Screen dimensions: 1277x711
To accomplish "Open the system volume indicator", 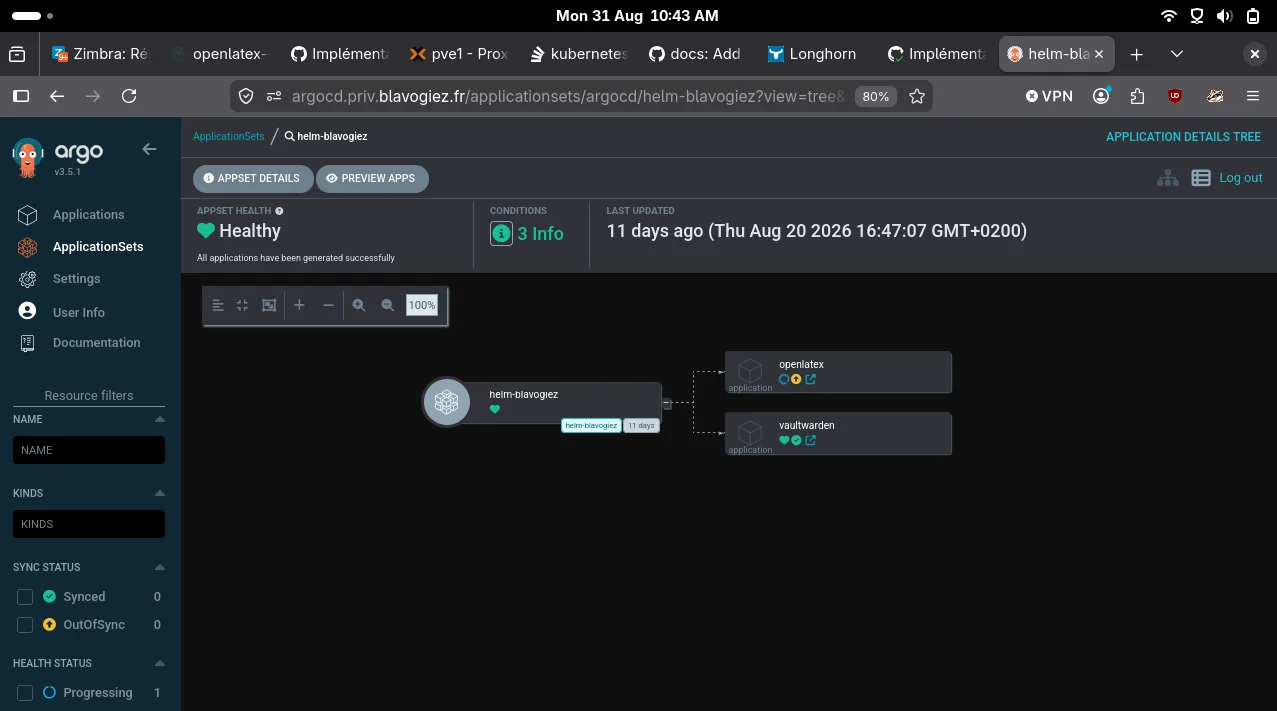I will click(1225, 16).
